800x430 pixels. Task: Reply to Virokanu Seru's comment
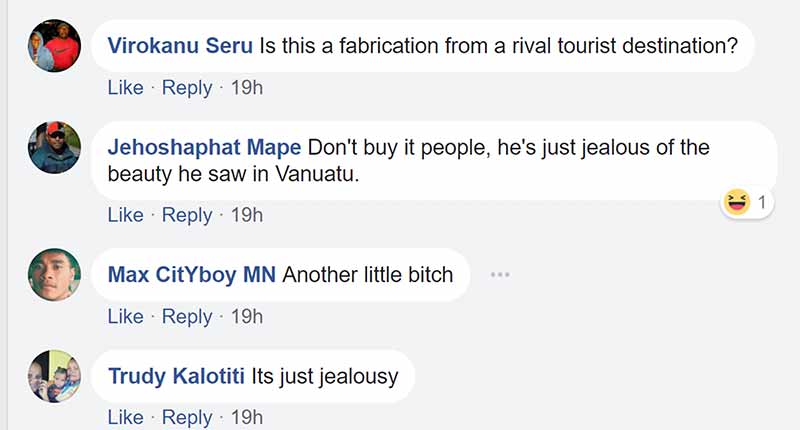[186, 88]
